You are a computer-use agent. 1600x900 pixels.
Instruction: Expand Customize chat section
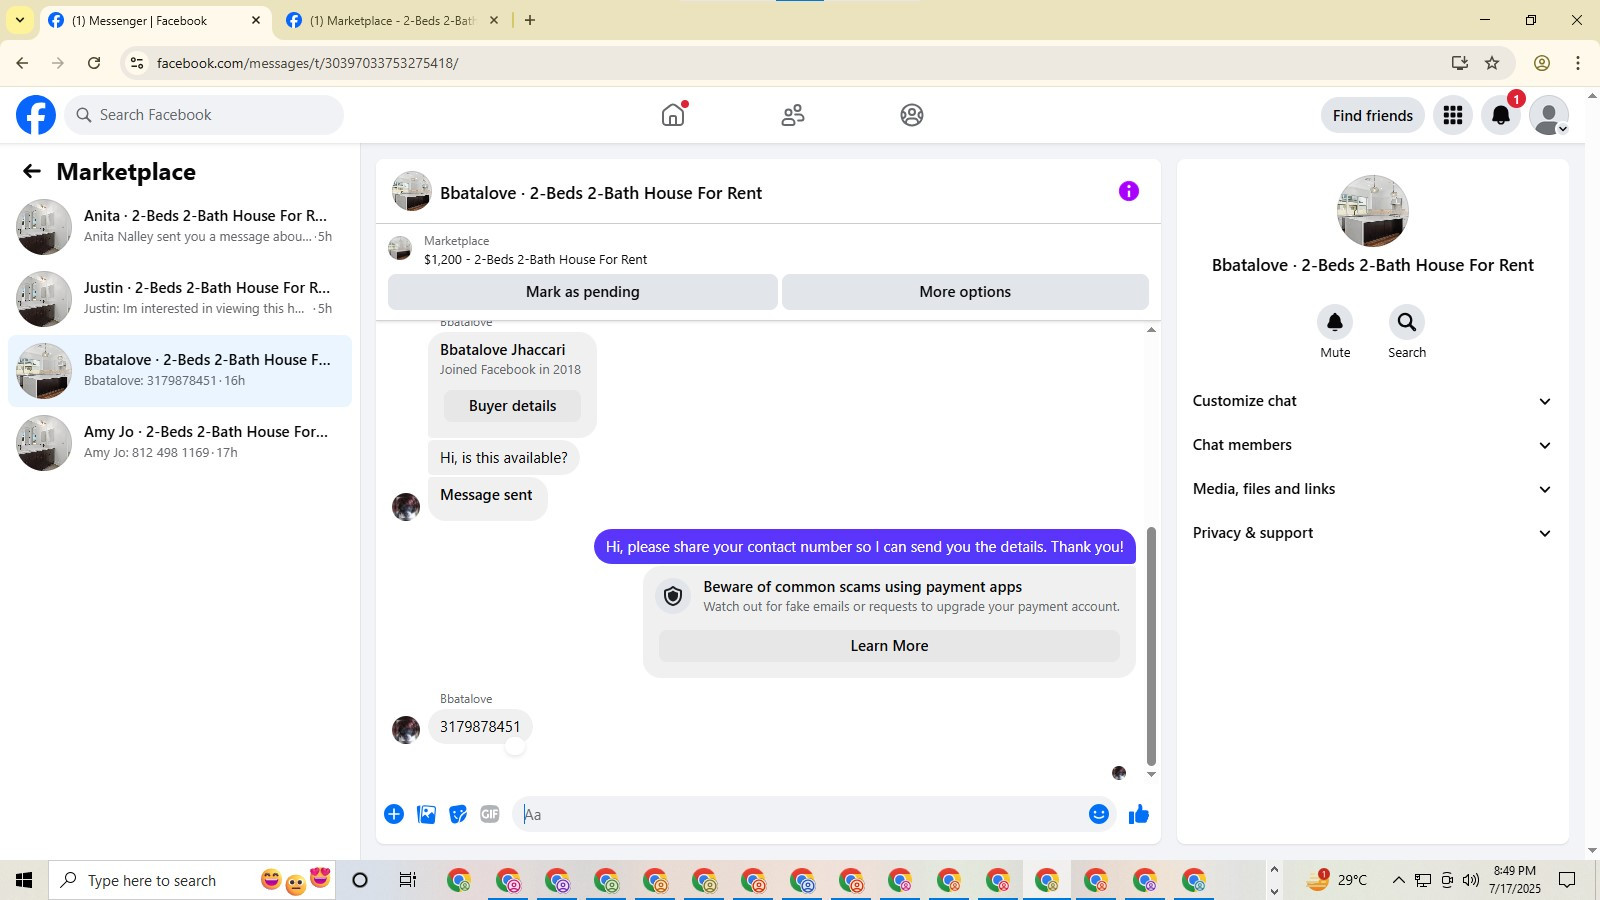click(1372, 401)
